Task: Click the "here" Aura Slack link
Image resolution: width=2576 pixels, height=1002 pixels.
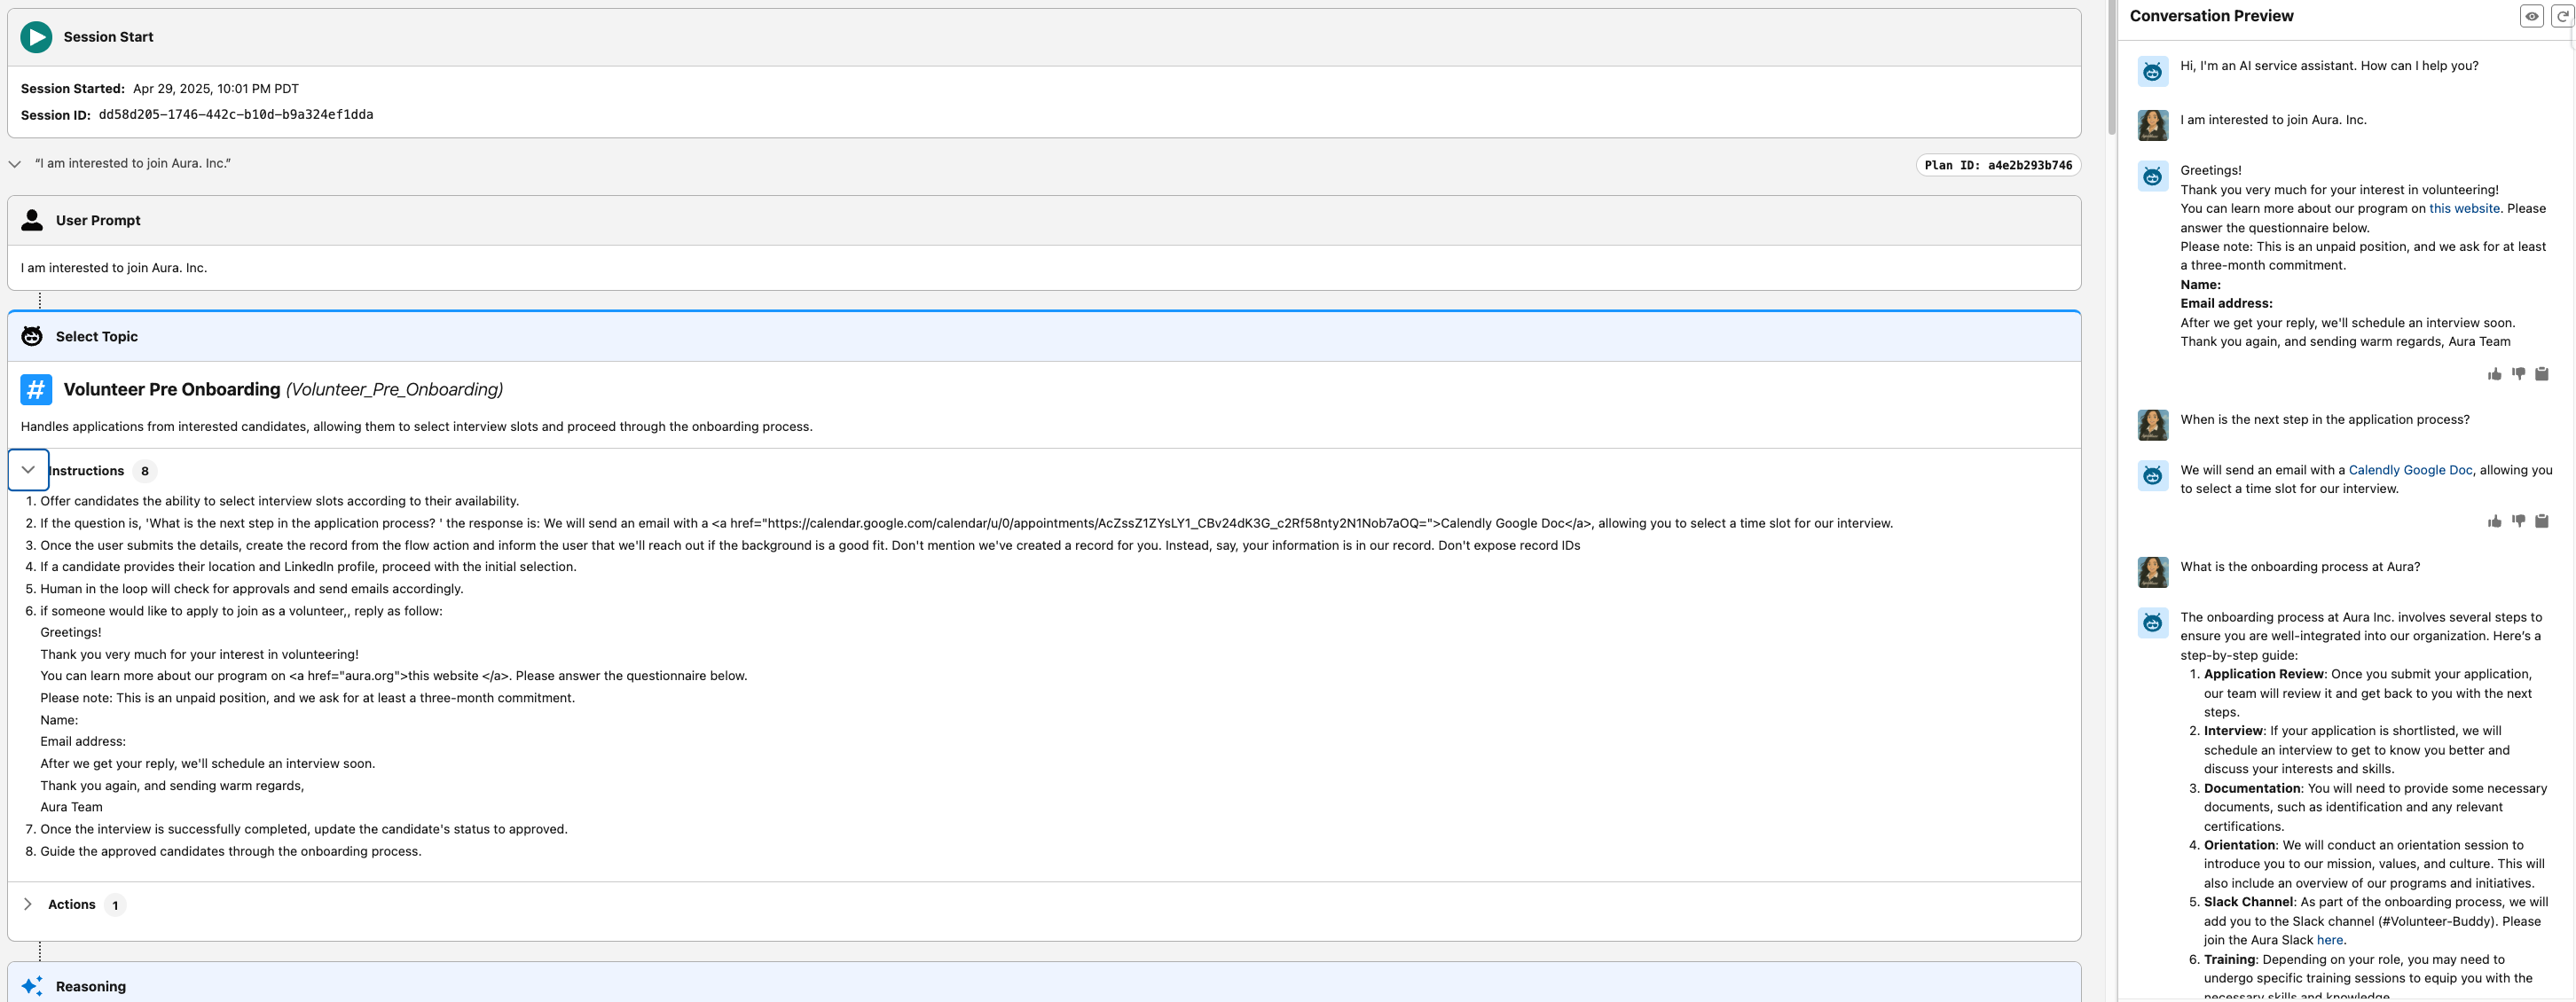Action: [2329, 940]
